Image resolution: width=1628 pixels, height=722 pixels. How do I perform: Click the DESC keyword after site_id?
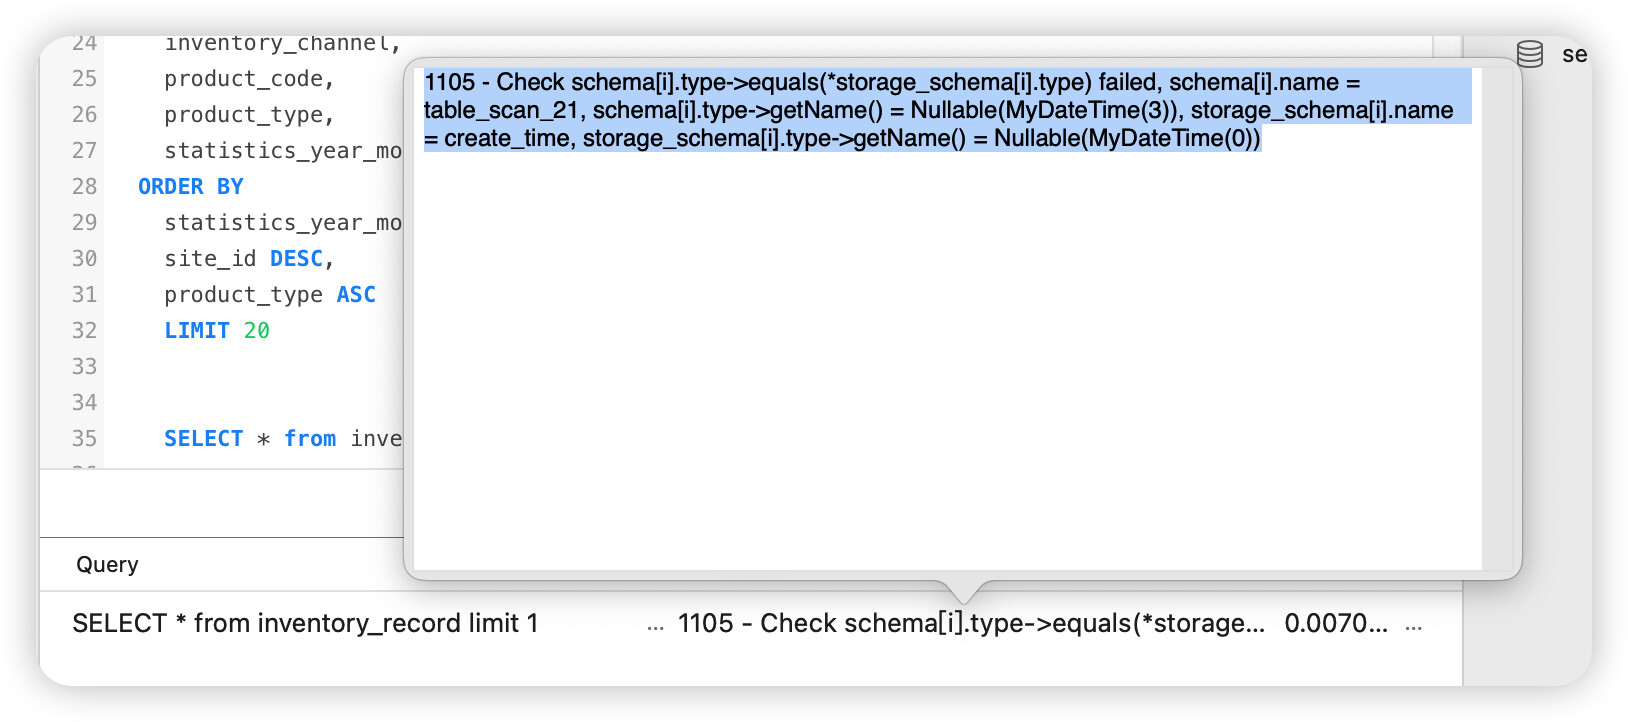click(296, 259)
